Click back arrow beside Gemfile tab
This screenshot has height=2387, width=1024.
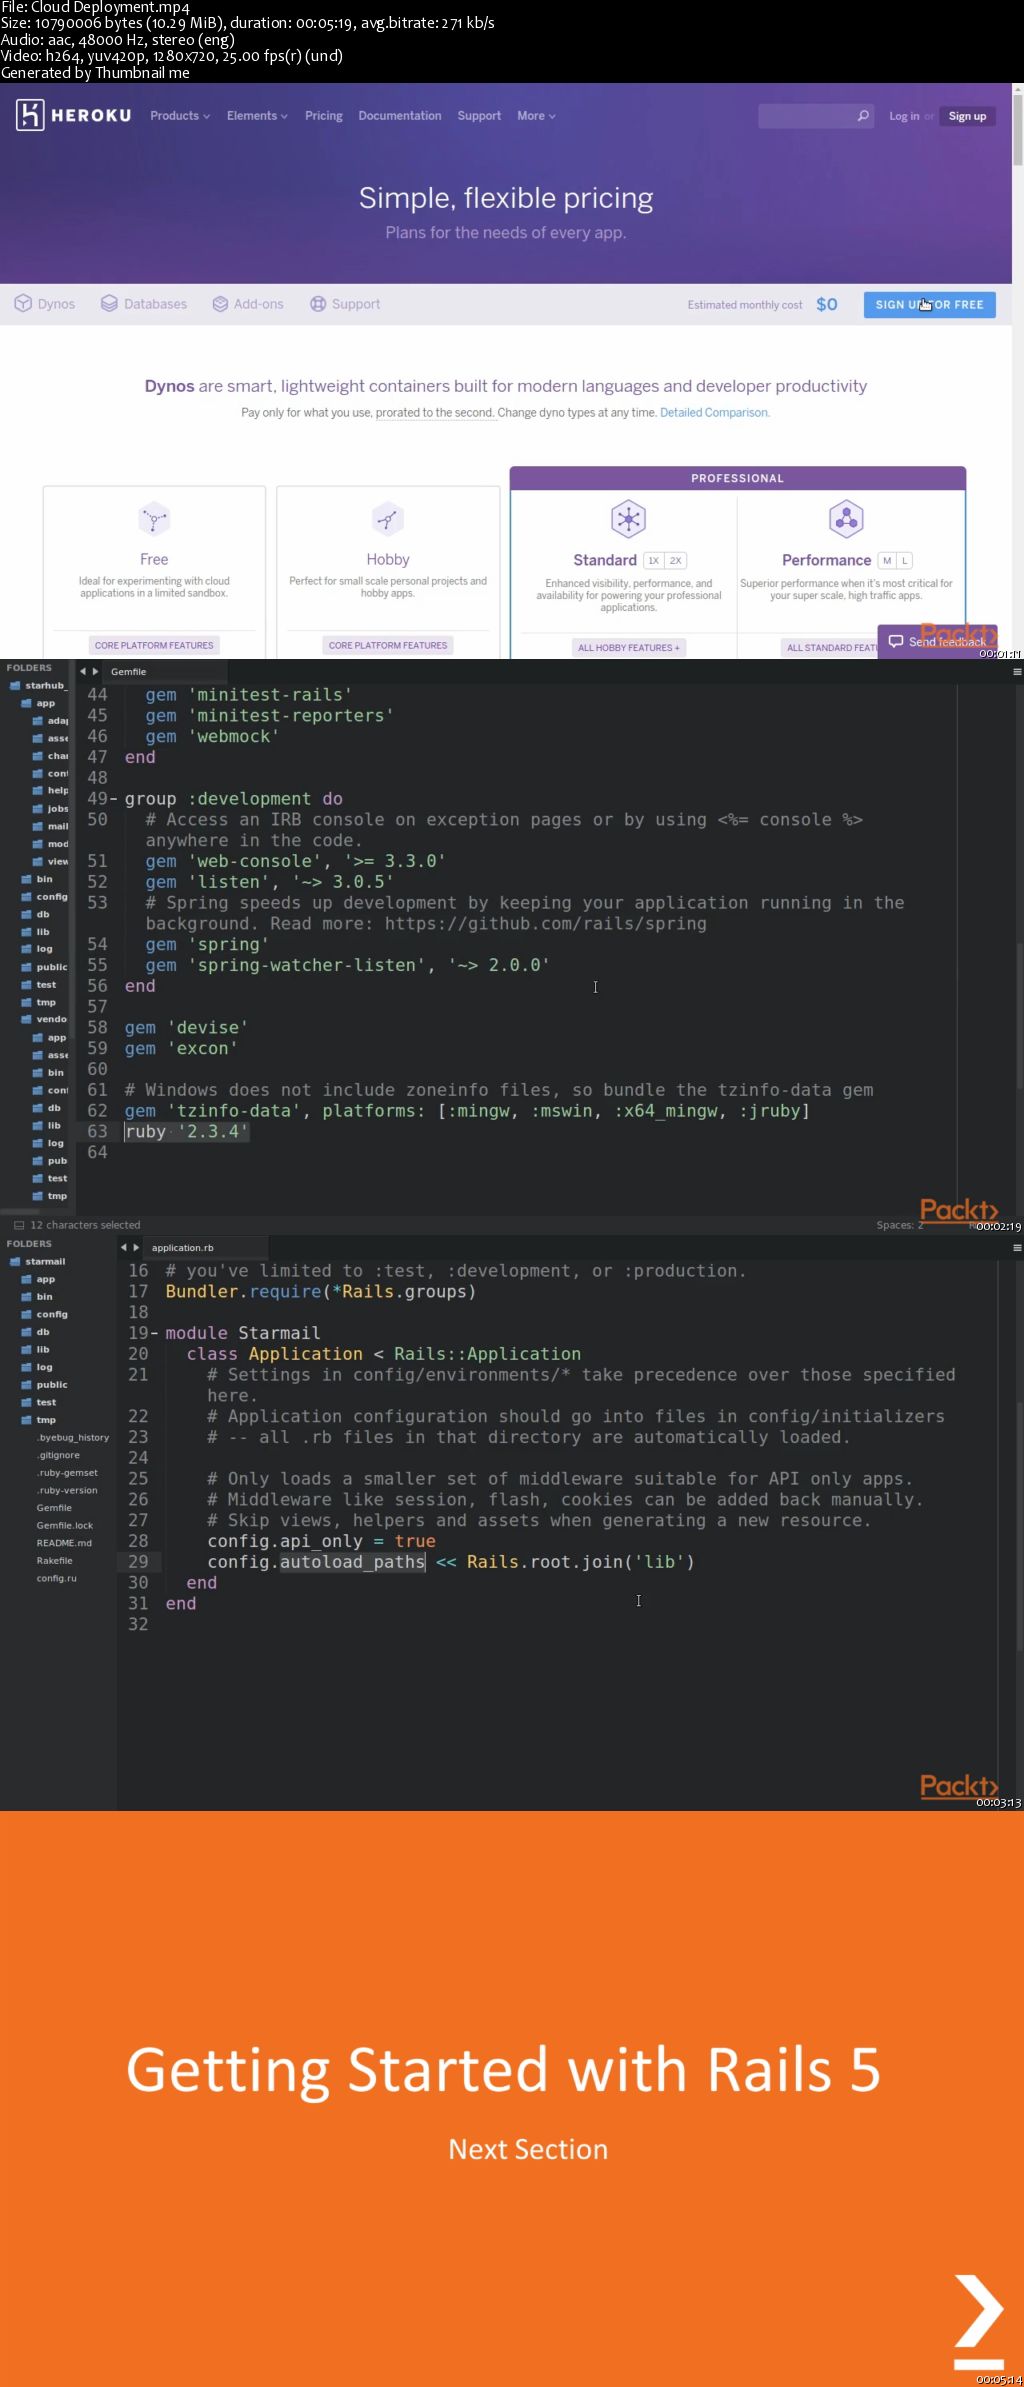click(x=83, y=672)
